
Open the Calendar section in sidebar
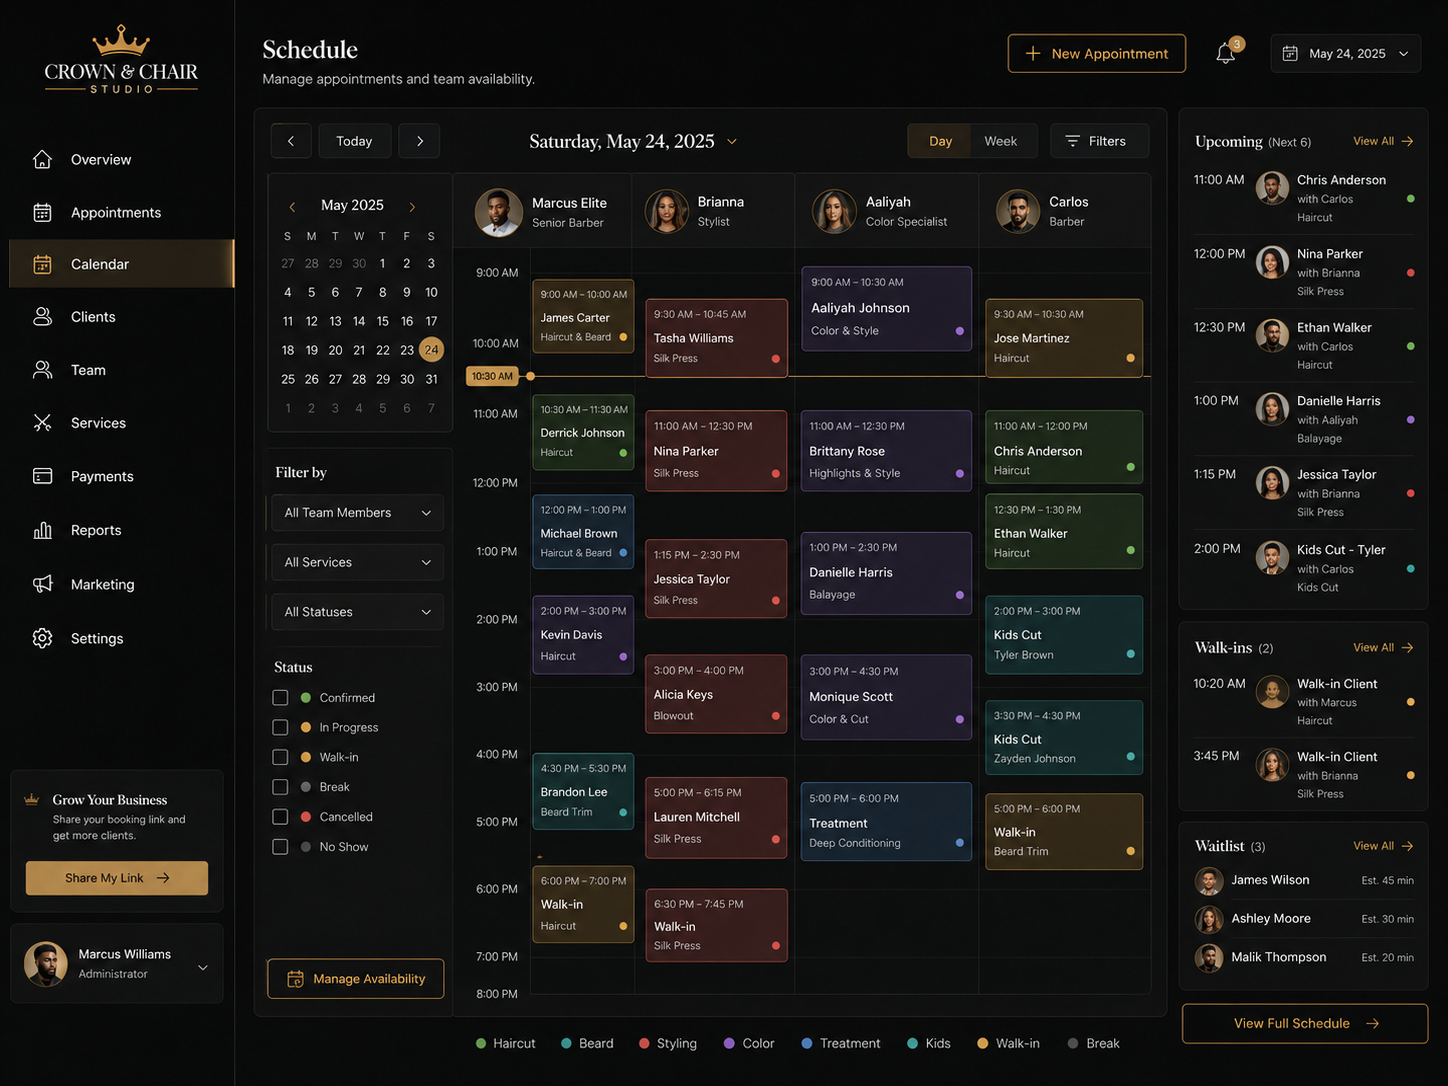tap(122, 264)
